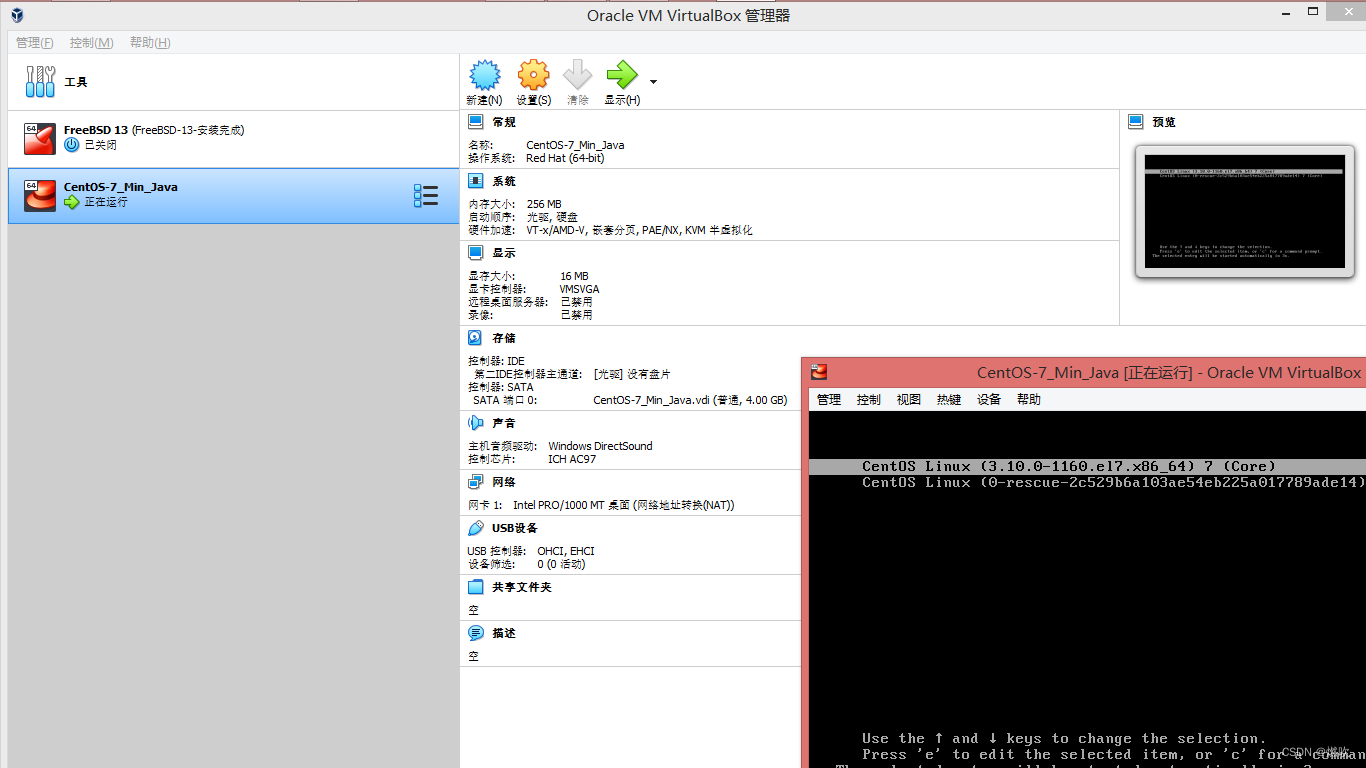Open the 共享文件夹 section heading link
1366x768 pixels.
click(522, 587)
